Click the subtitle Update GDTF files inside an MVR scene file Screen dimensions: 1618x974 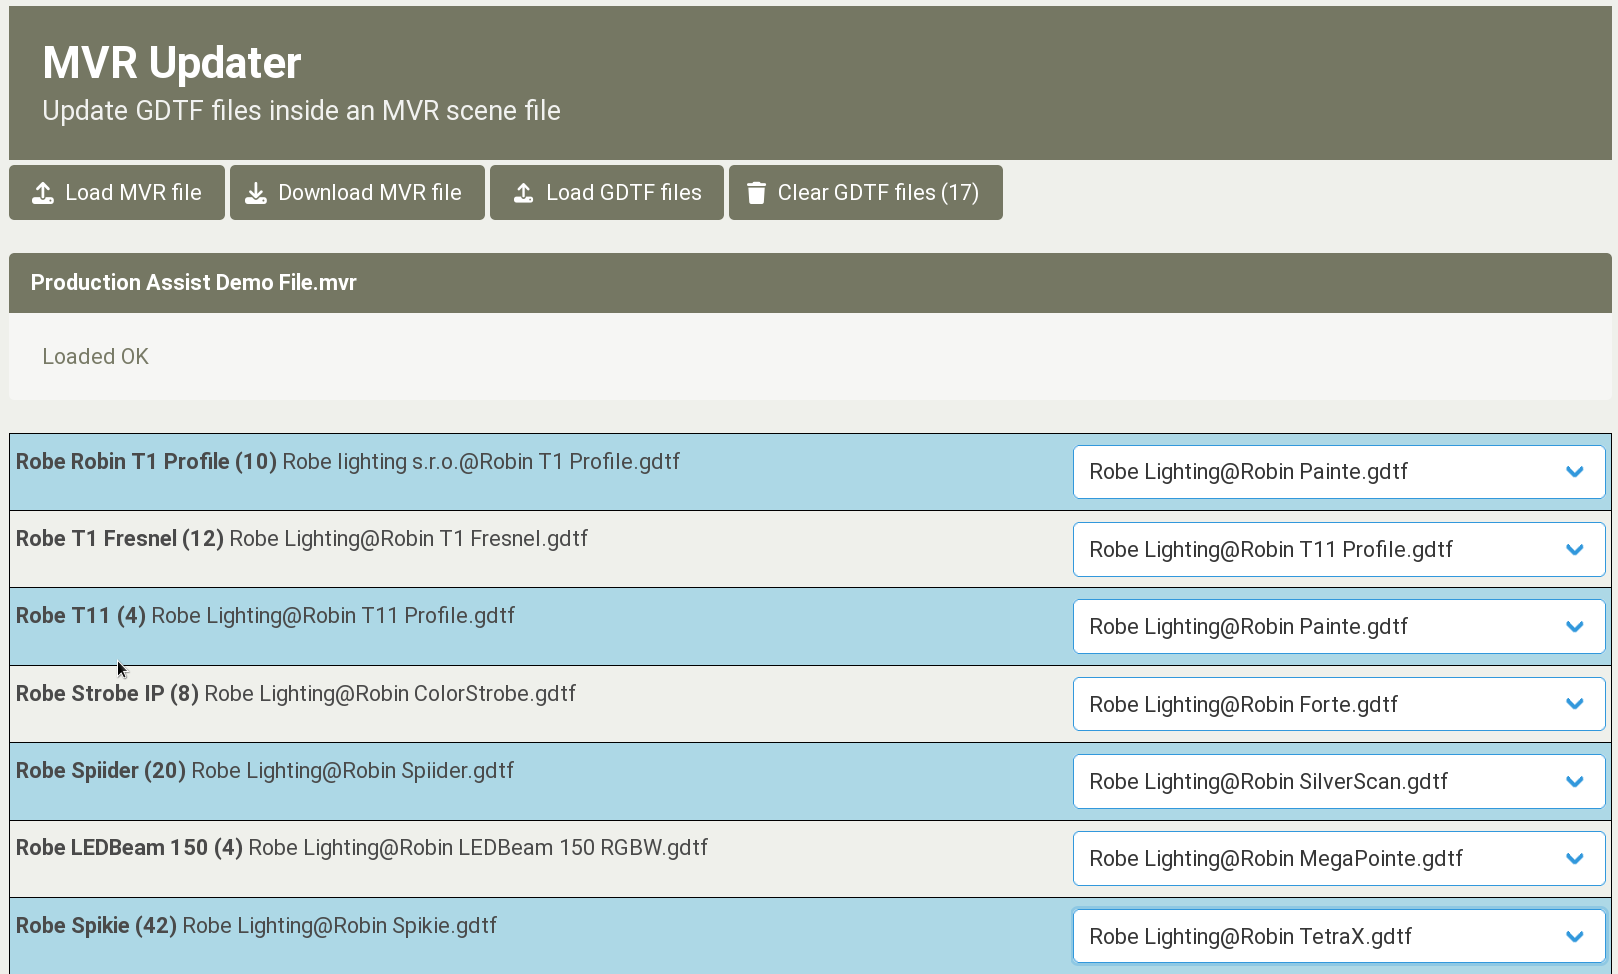click(x=301, y=111)
